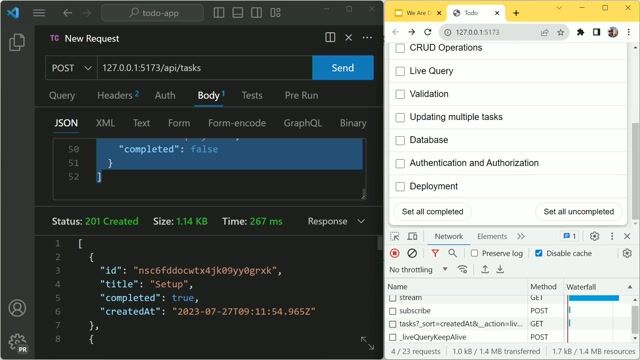Sort by the Waterfall column arrow

coord(630,287)
